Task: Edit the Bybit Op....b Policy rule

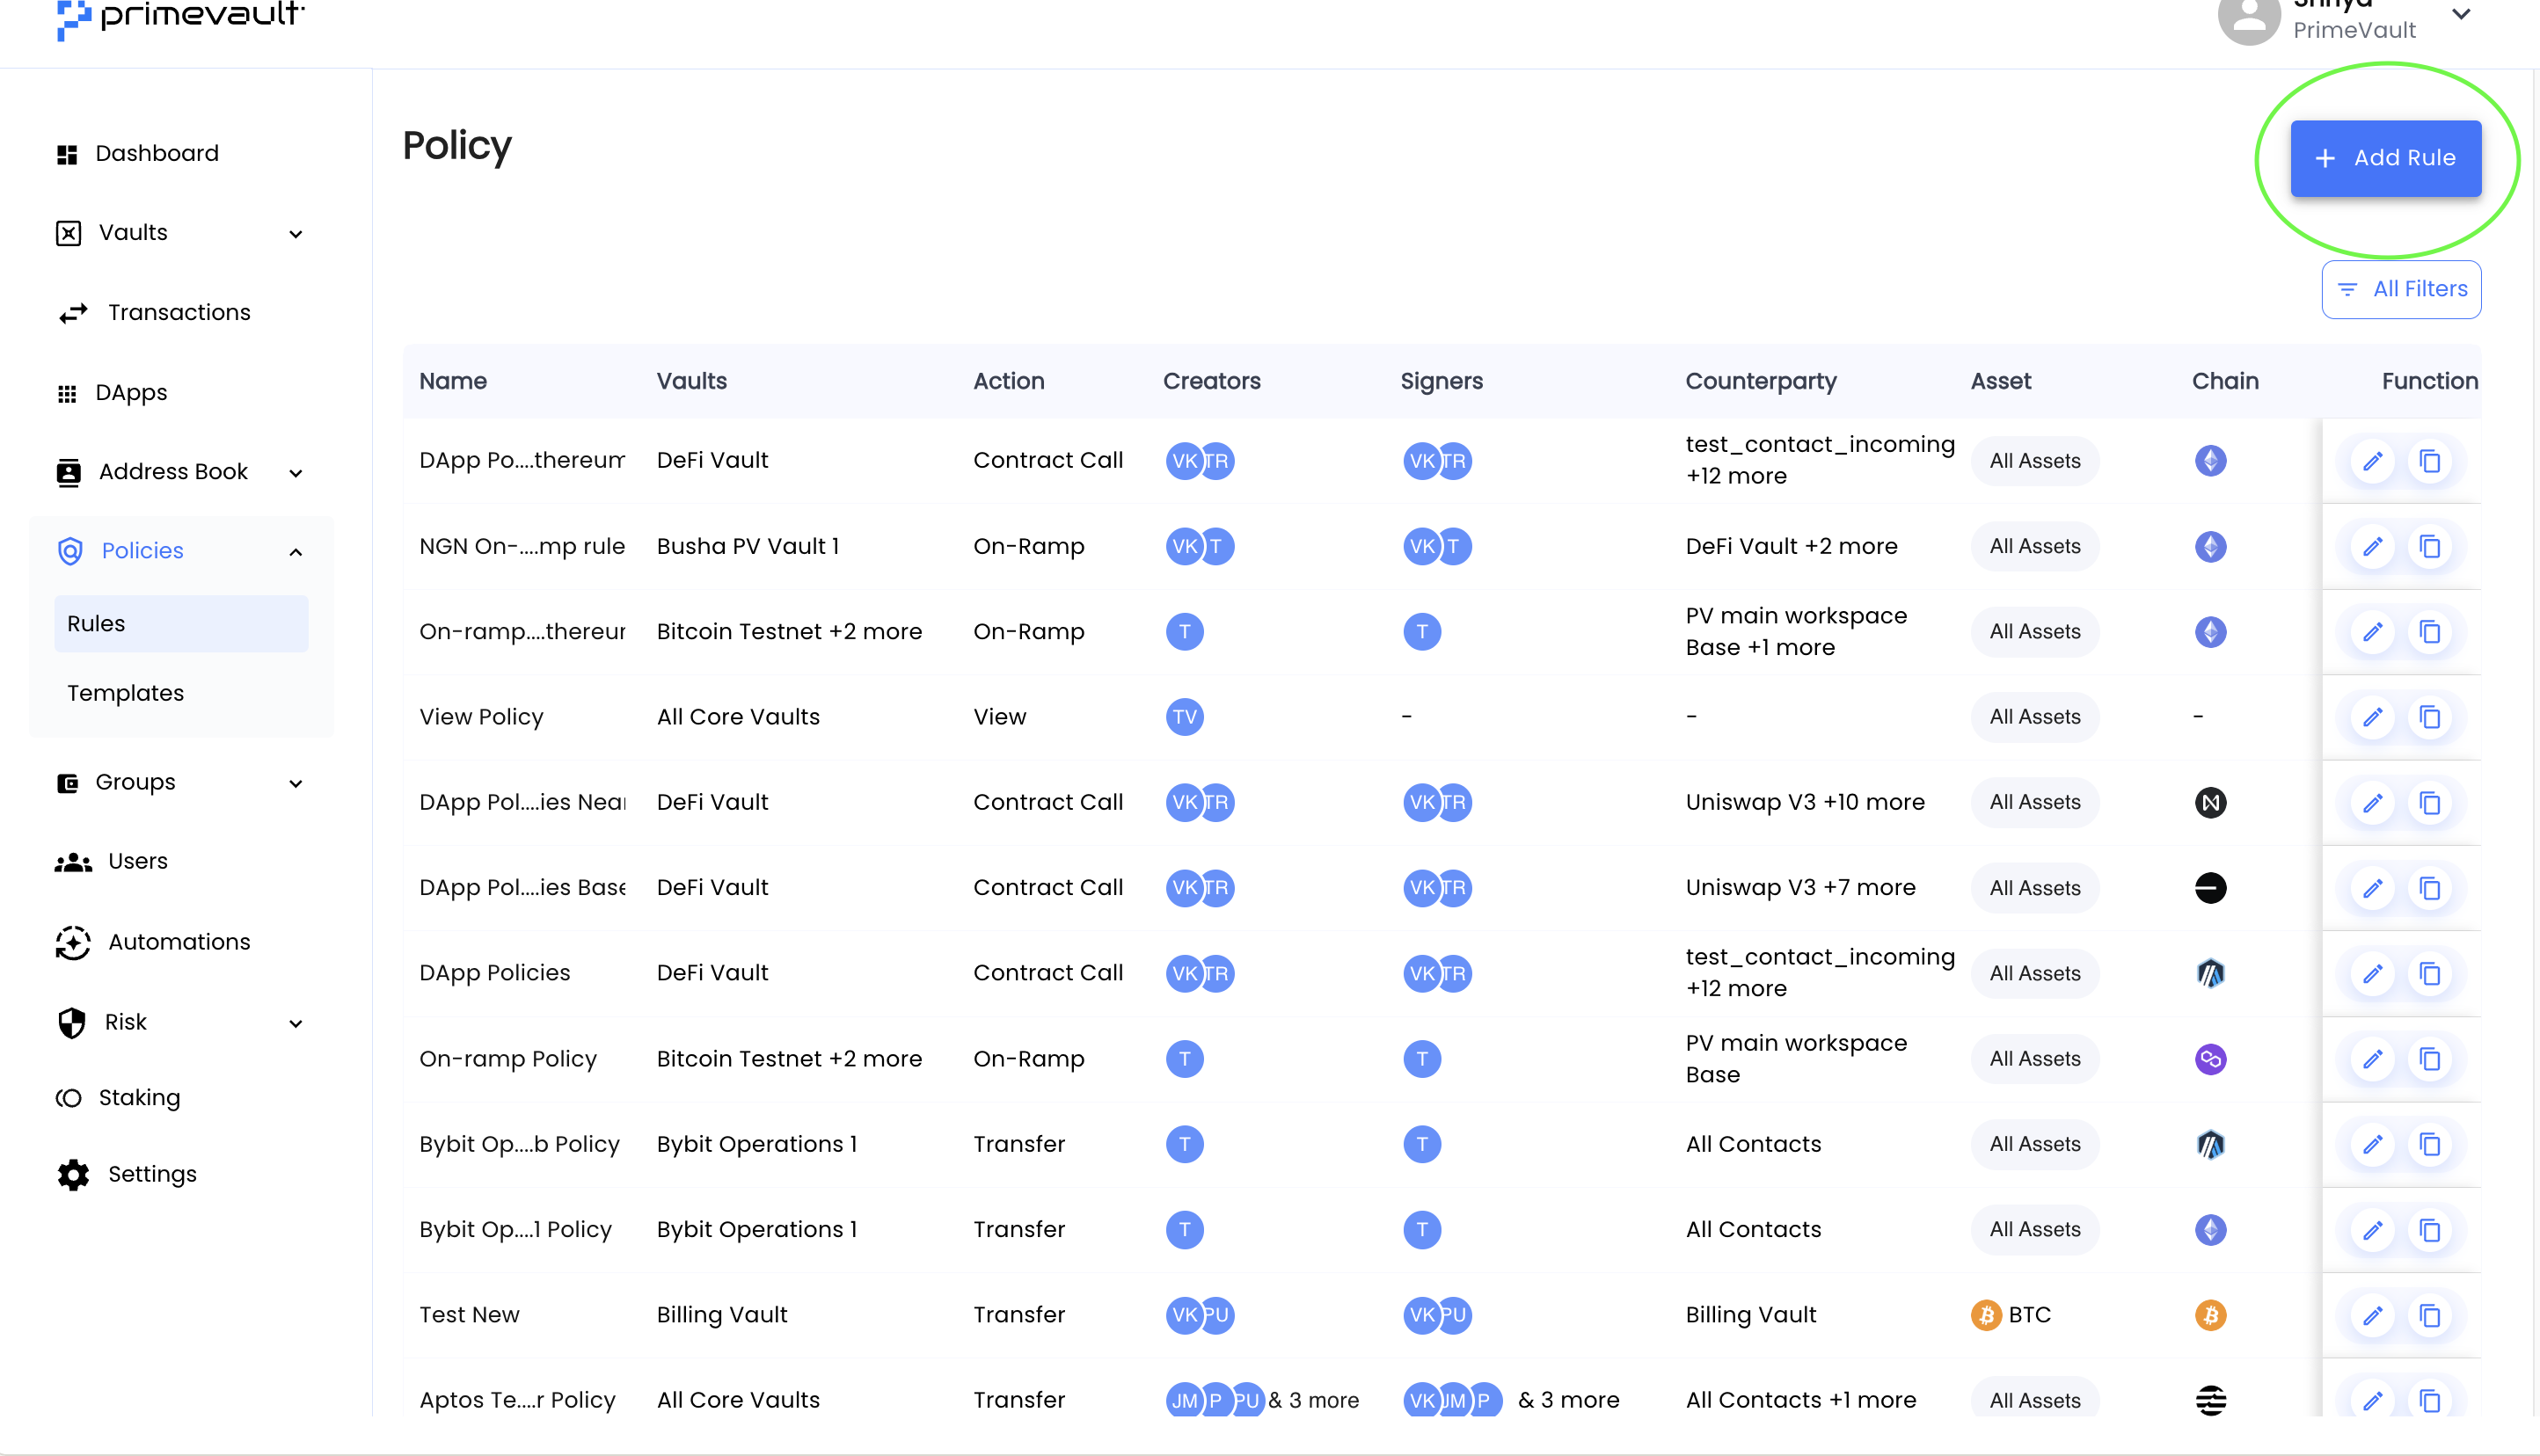Action: (2372, 1144)
